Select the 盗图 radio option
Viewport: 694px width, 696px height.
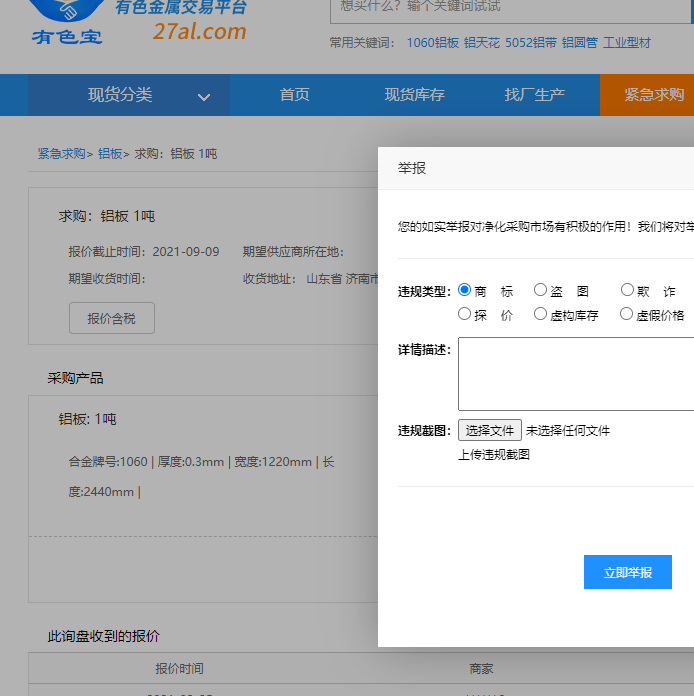pyautogui.click(x=540, y=291)
